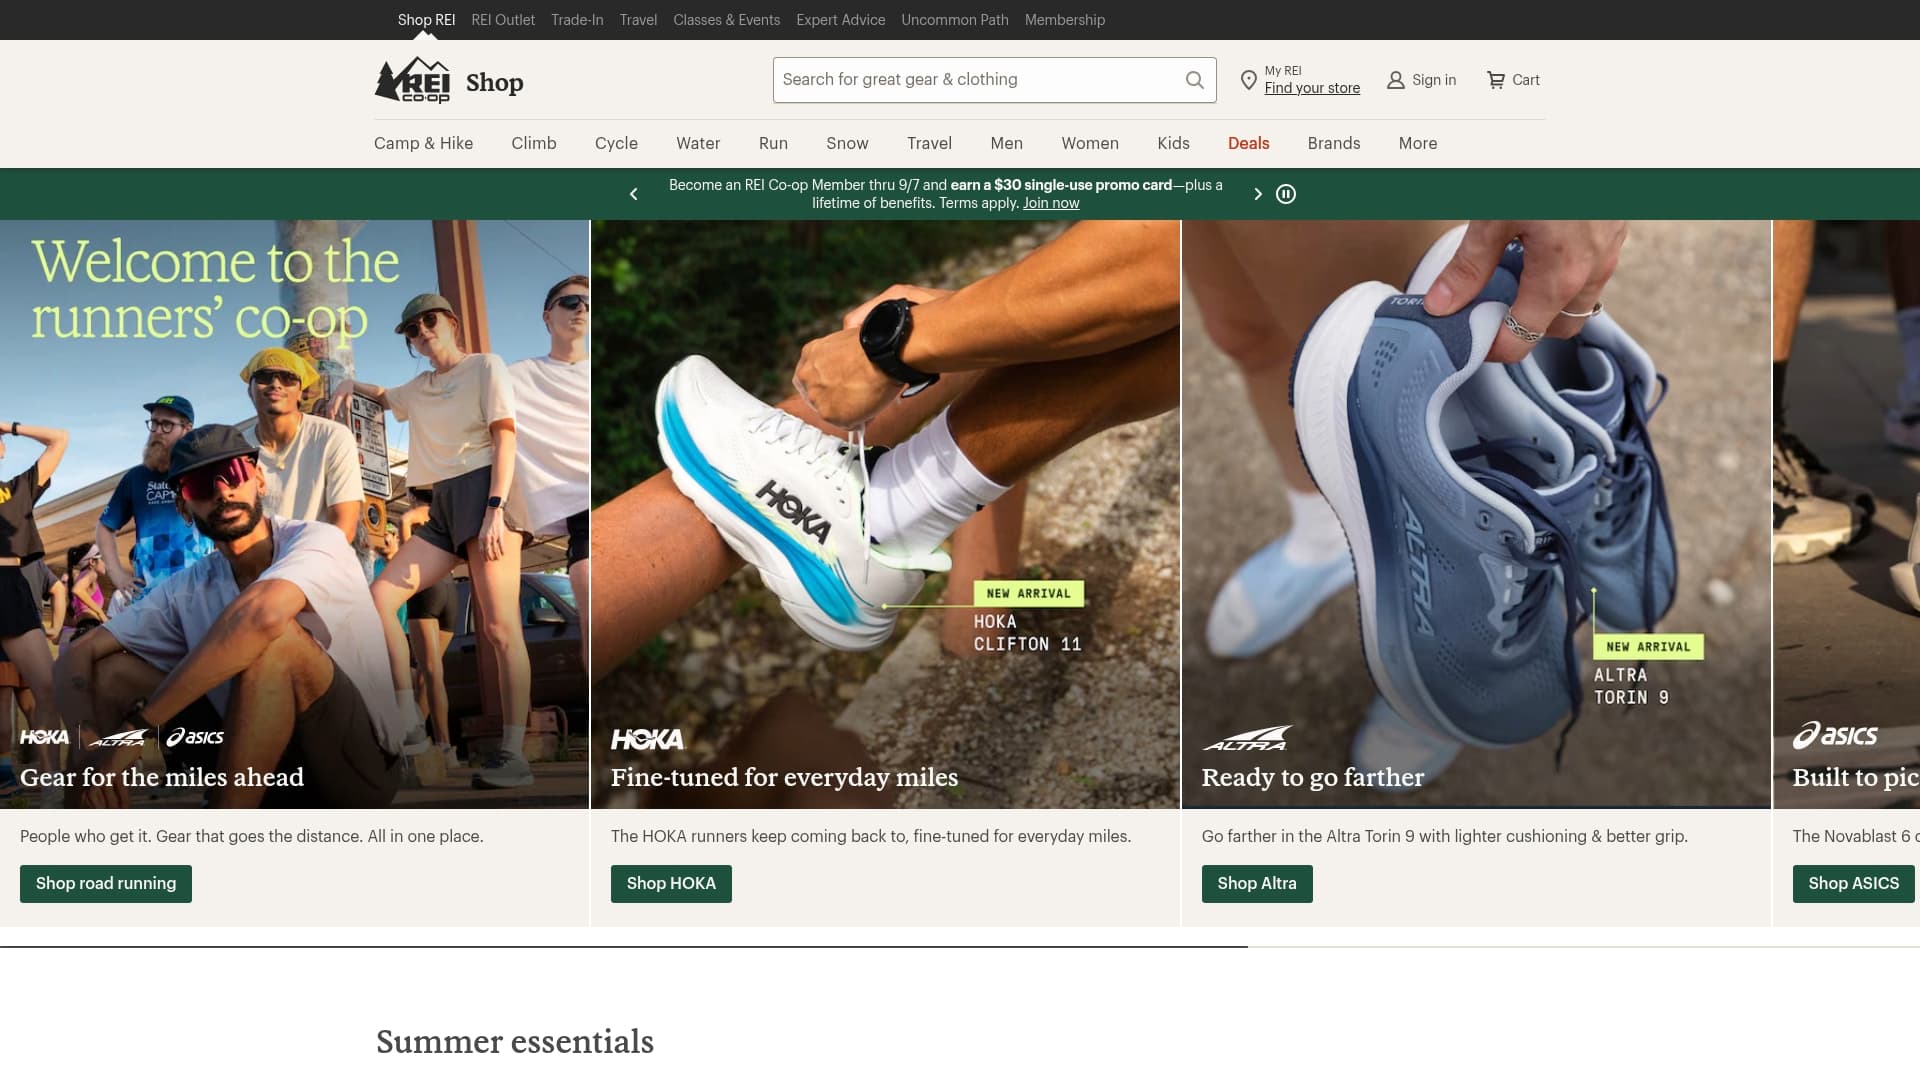This screenshot has width=1920, height=1080.
Task: Open the Altra Torin 9 shoe image
Action: pyautogui.click(x=1476, y=514)
